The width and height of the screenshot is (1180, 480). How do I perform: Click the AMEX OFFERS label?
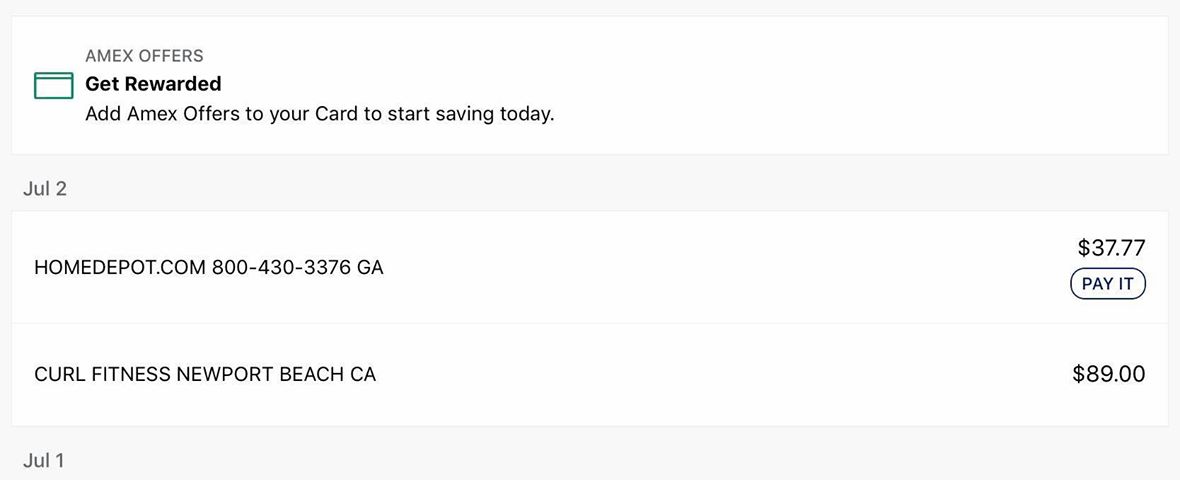[x=144, y=56]
